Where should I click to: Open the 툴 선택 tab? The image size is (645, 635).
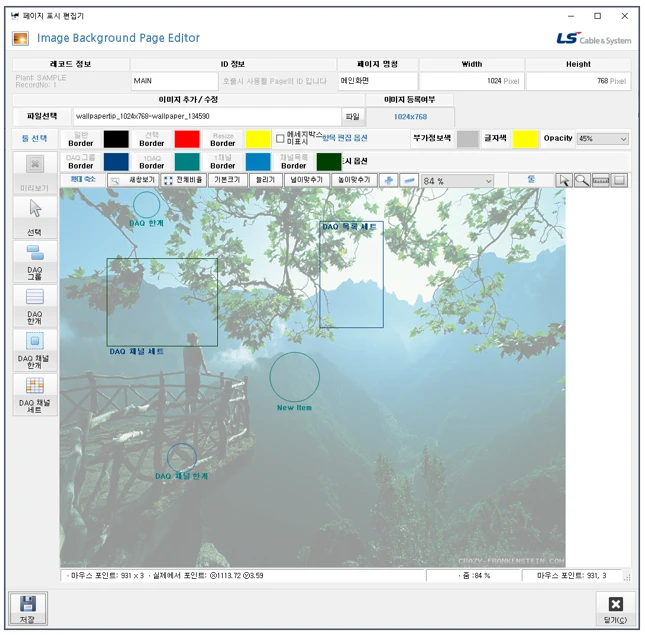coord(35,139)
